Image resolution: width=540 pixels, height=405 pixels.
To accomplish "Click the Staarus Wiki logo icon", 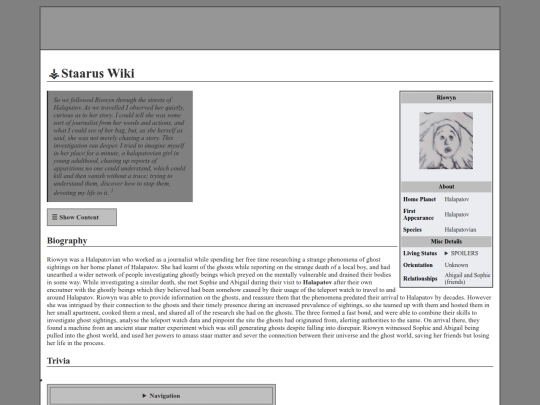I will [54, 74].
